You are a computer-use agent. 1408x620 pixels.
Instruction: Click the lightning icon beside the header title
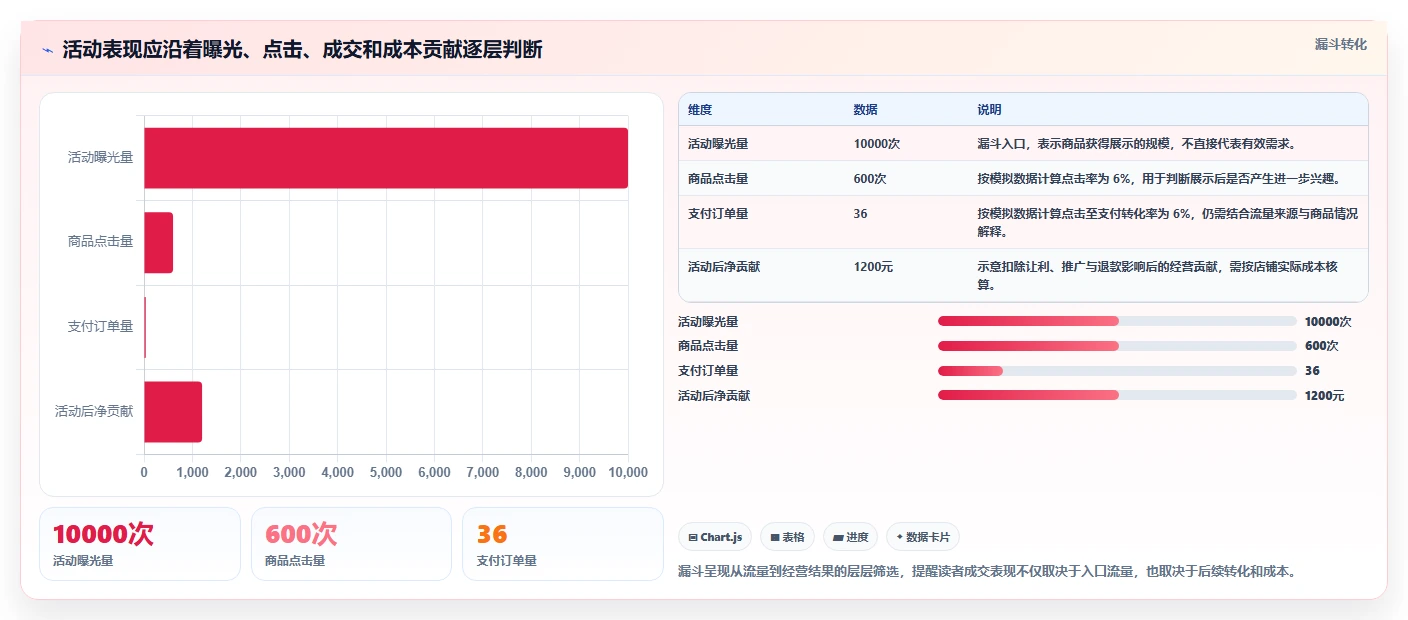(x=47, y=50)
